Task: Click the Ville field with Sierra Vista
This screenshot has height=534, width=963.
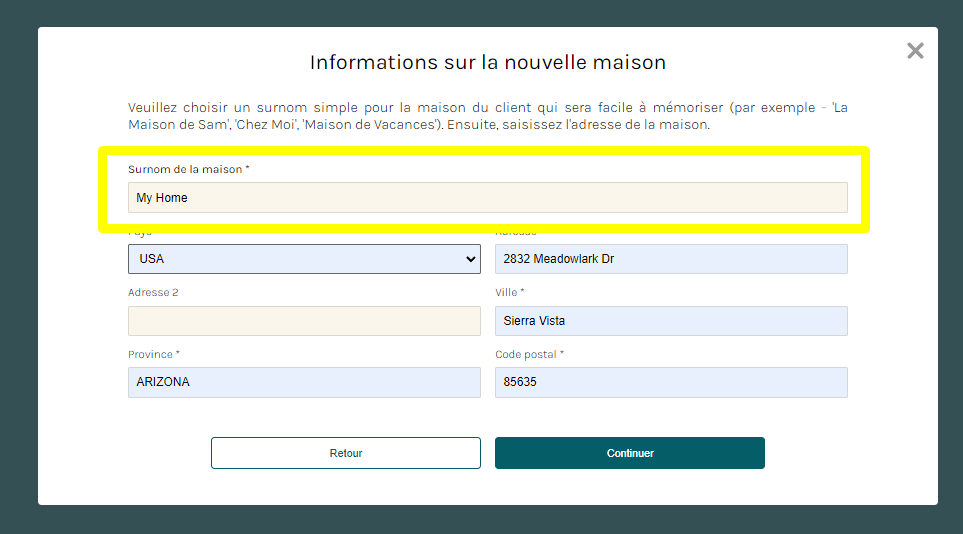Action: 671,321
